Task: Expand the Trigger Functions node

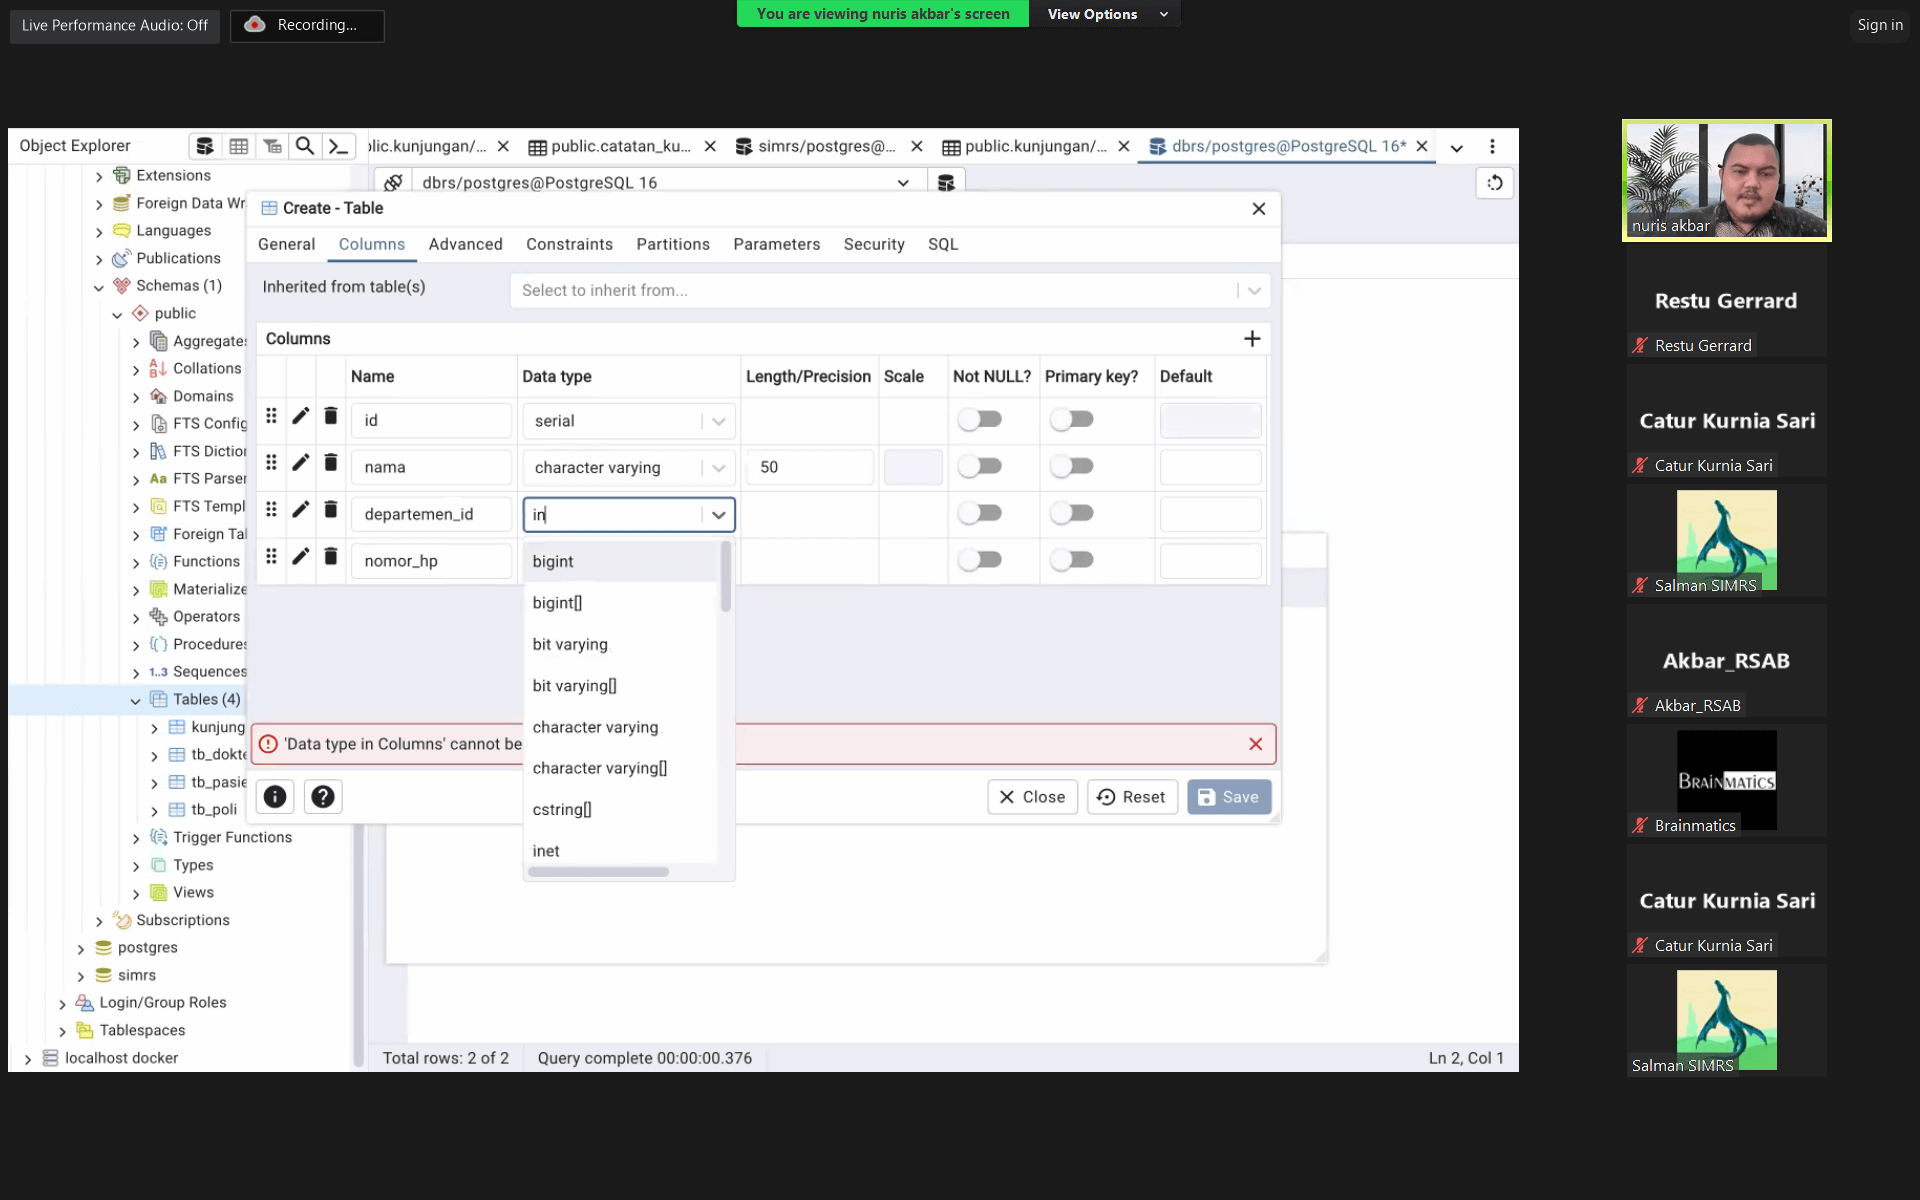Action: [x=136, y=838]
